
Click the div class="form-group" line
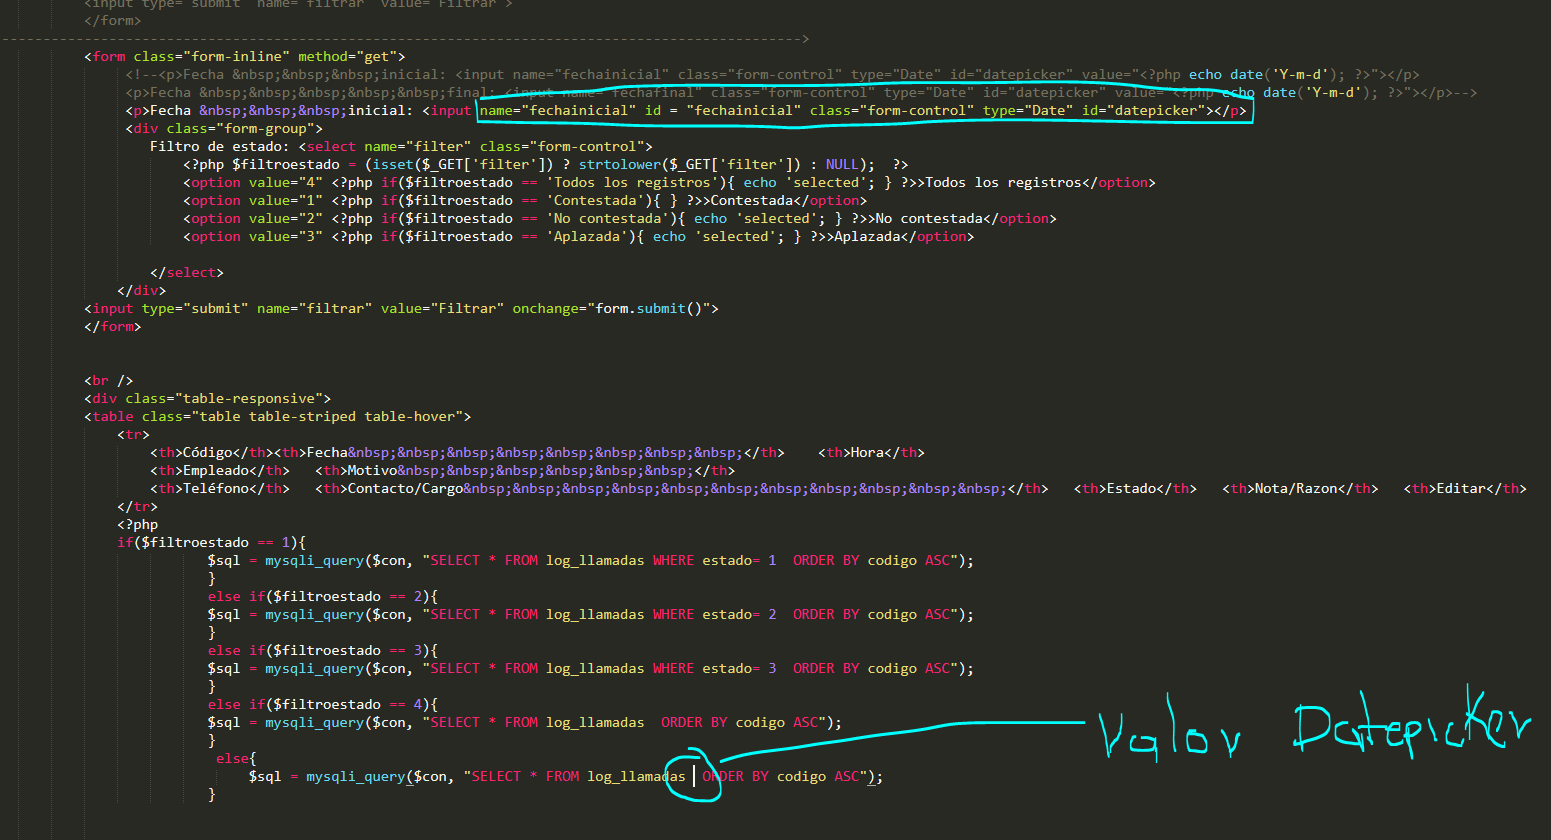coord(224,128)
